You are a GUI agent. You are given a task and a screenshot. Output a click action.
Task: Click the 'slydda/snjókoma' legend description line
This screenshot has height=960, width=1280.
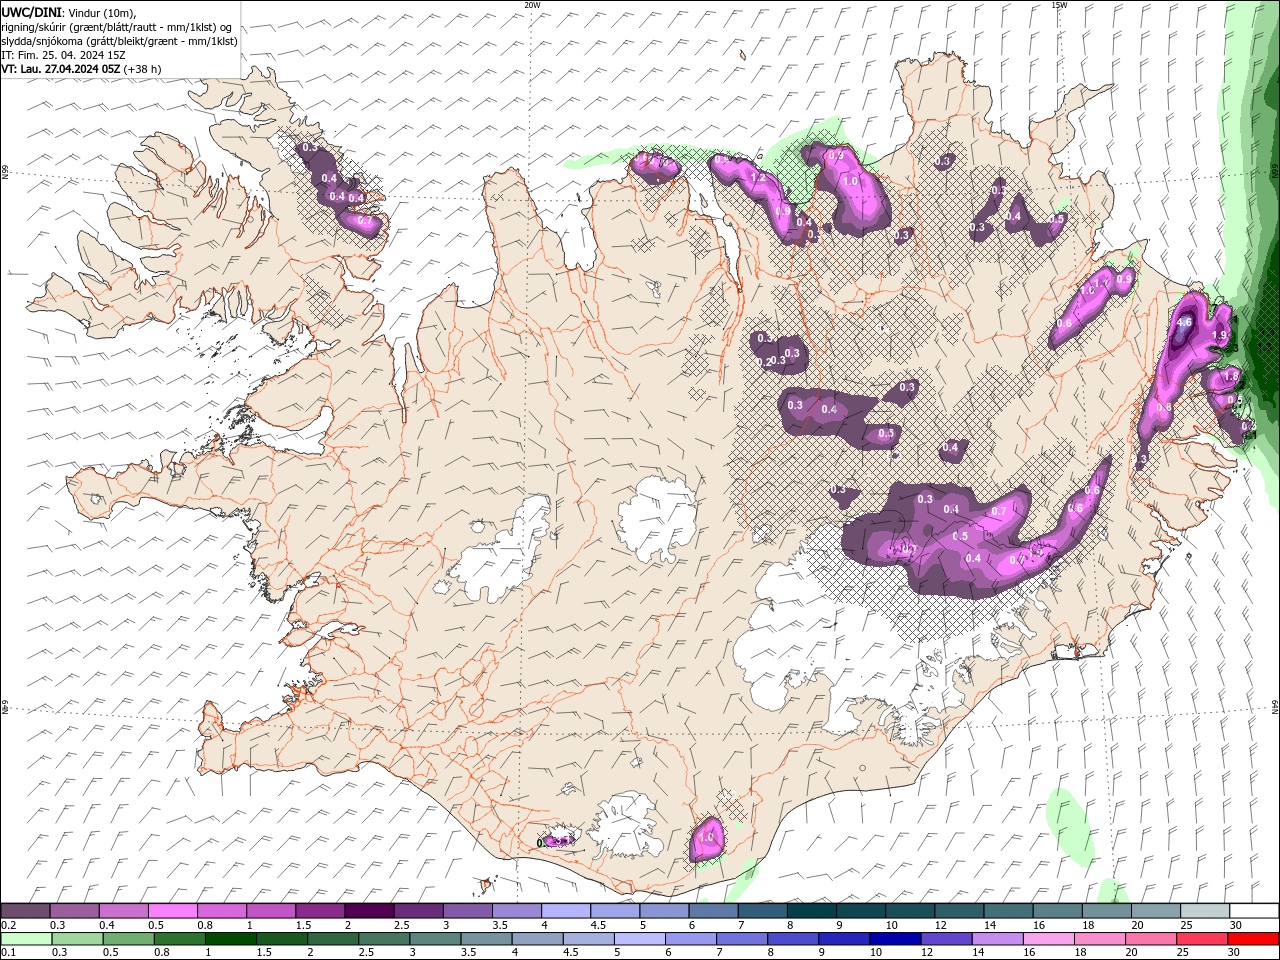(119, 41)
